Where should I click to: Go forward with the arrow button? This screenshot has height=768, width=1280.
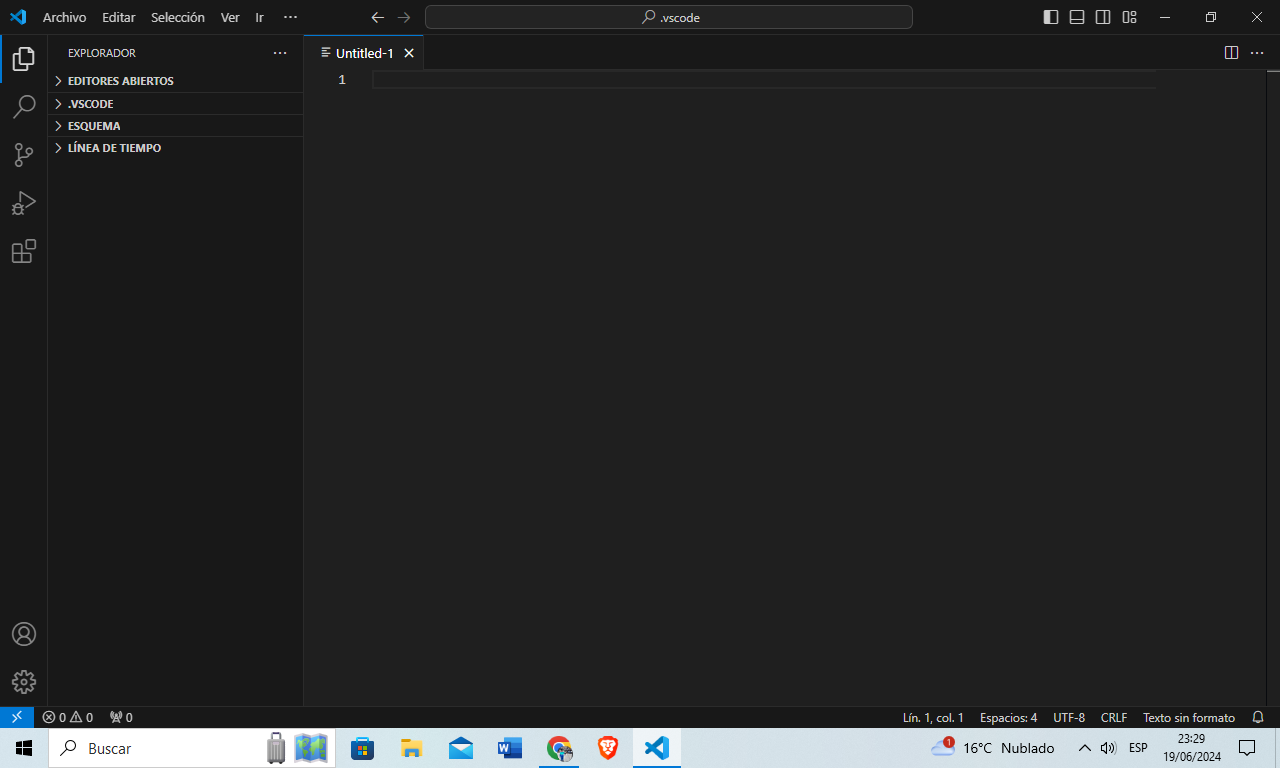click(x=403, y=17)
